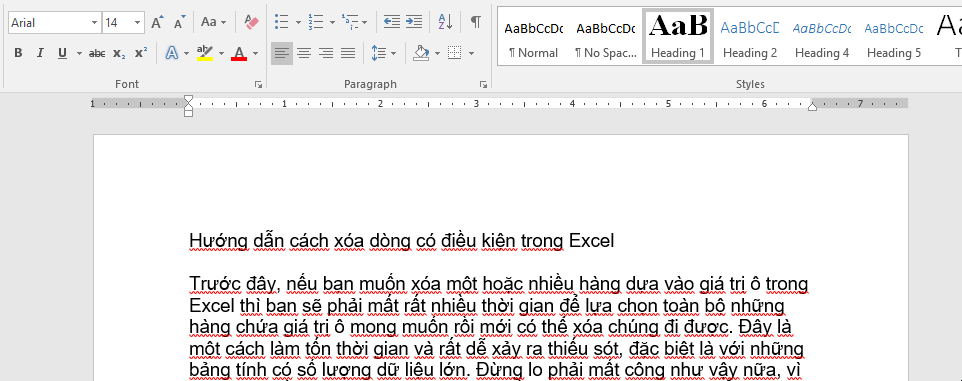Click title text 'Hướng dẫn cách xóa dòng'
The image size is (962, 381).
click(x=301, y=241)
